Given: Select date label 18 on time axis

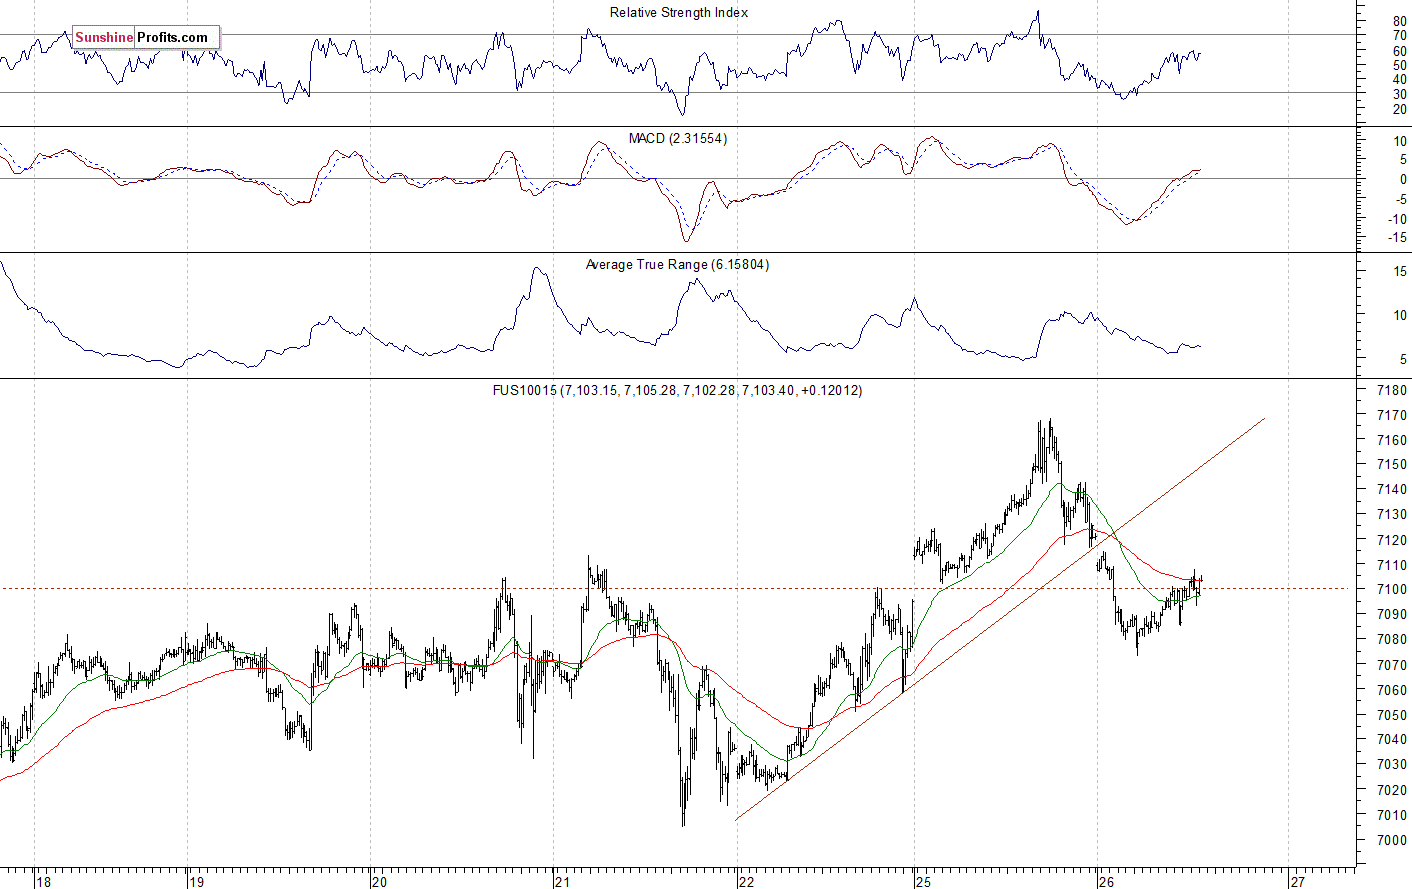Looking at the screenshot, I should pyautogui.click(x=44, y=882).
